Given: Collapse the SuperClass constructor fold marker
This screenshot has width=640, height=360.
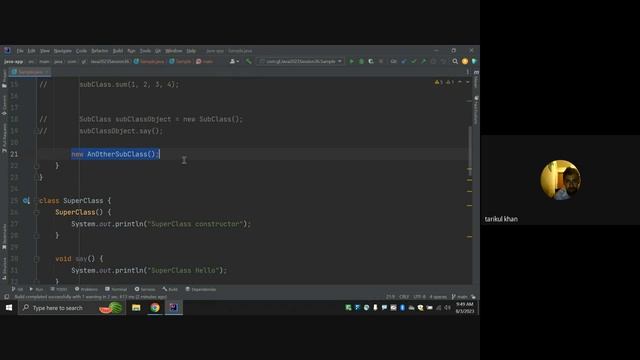Looking at the screenshot, I should coord(36,212).
